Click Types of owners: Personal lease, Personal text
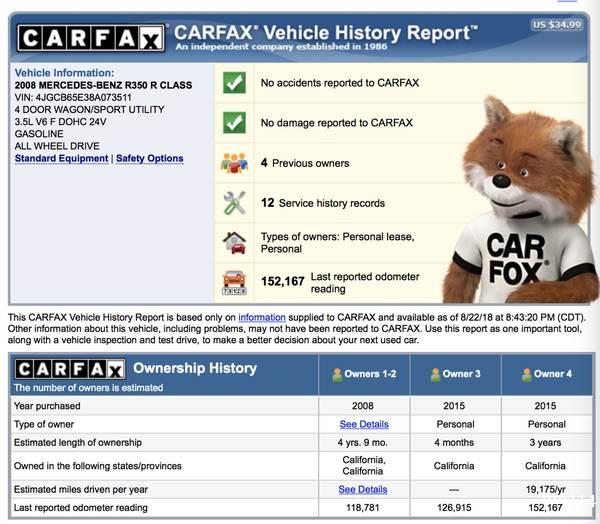Viewport: 600px width, 524px height. tap(338, 243)
